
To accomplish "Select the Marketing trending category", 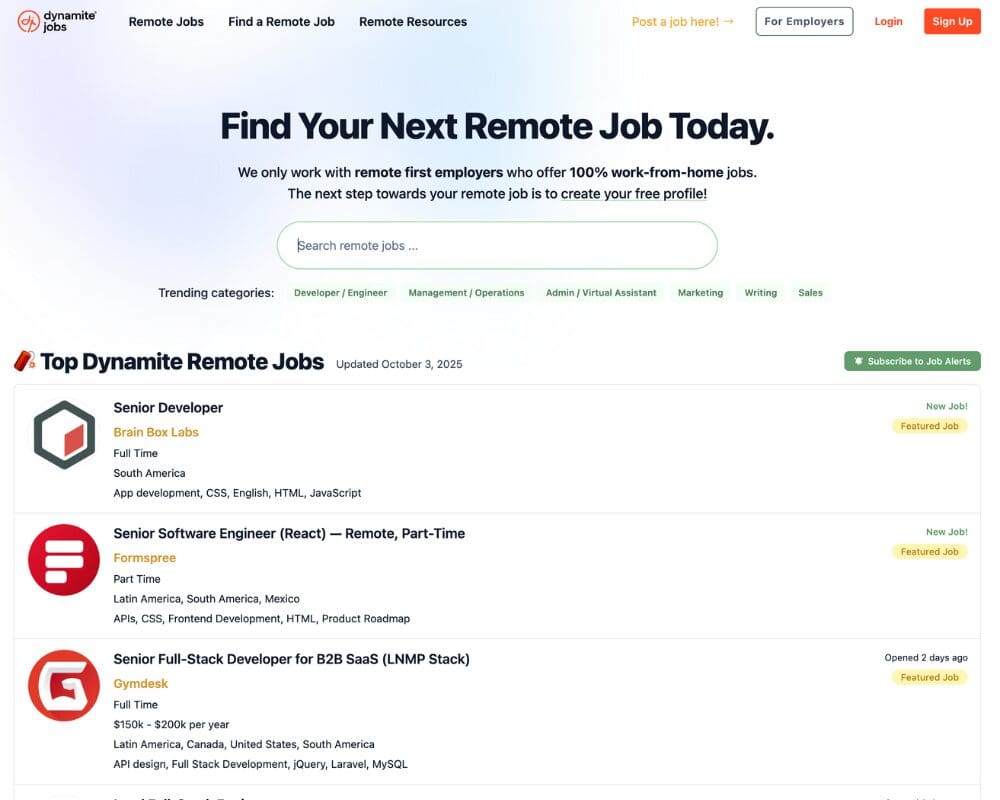I will [700, 293].
